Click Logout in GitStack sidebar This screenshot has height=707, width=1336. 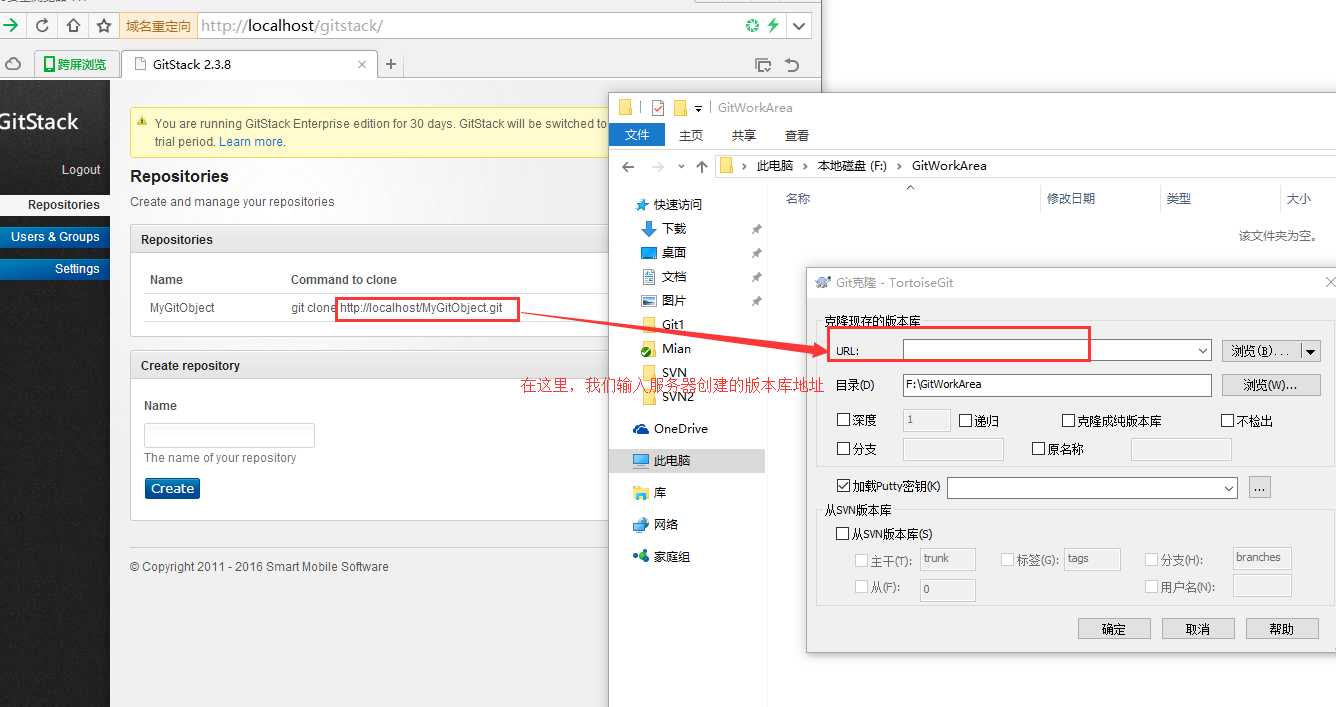(81, 170)
